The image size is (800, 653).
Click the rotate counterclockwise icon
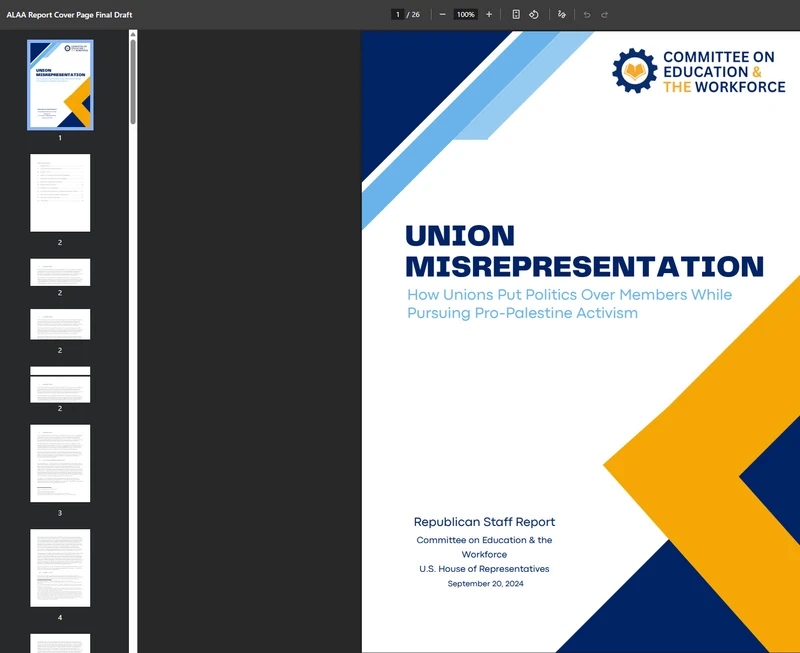click(x=534, y=14)
